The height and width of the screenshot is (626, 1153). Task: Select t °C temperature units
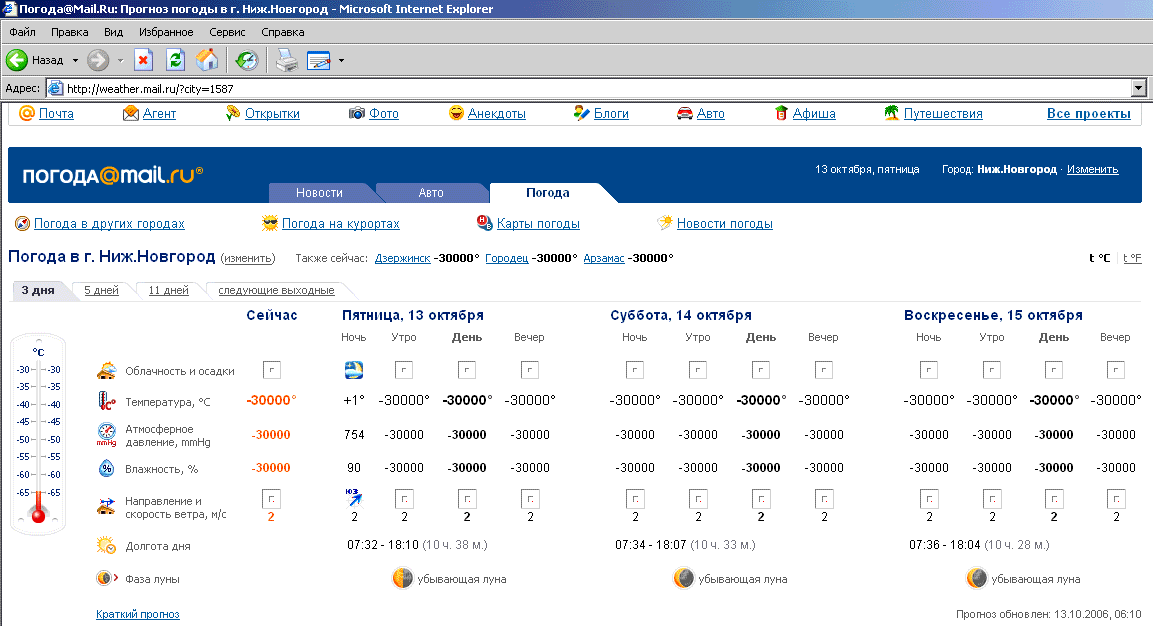pyautogui.click(x=1099, y=258)
